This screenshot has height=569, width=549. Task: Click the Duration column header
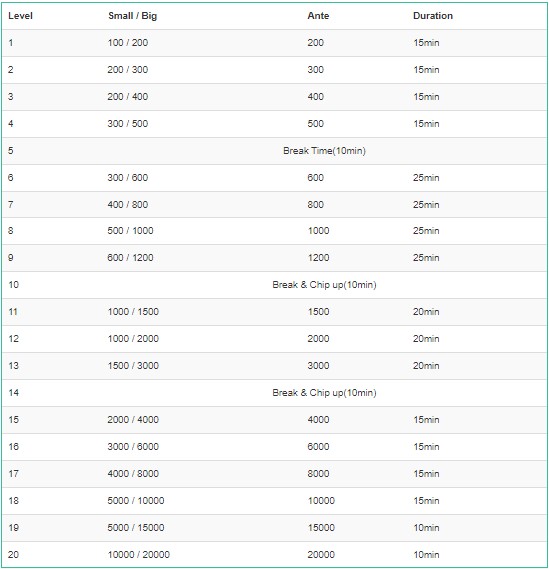[433, 16]
